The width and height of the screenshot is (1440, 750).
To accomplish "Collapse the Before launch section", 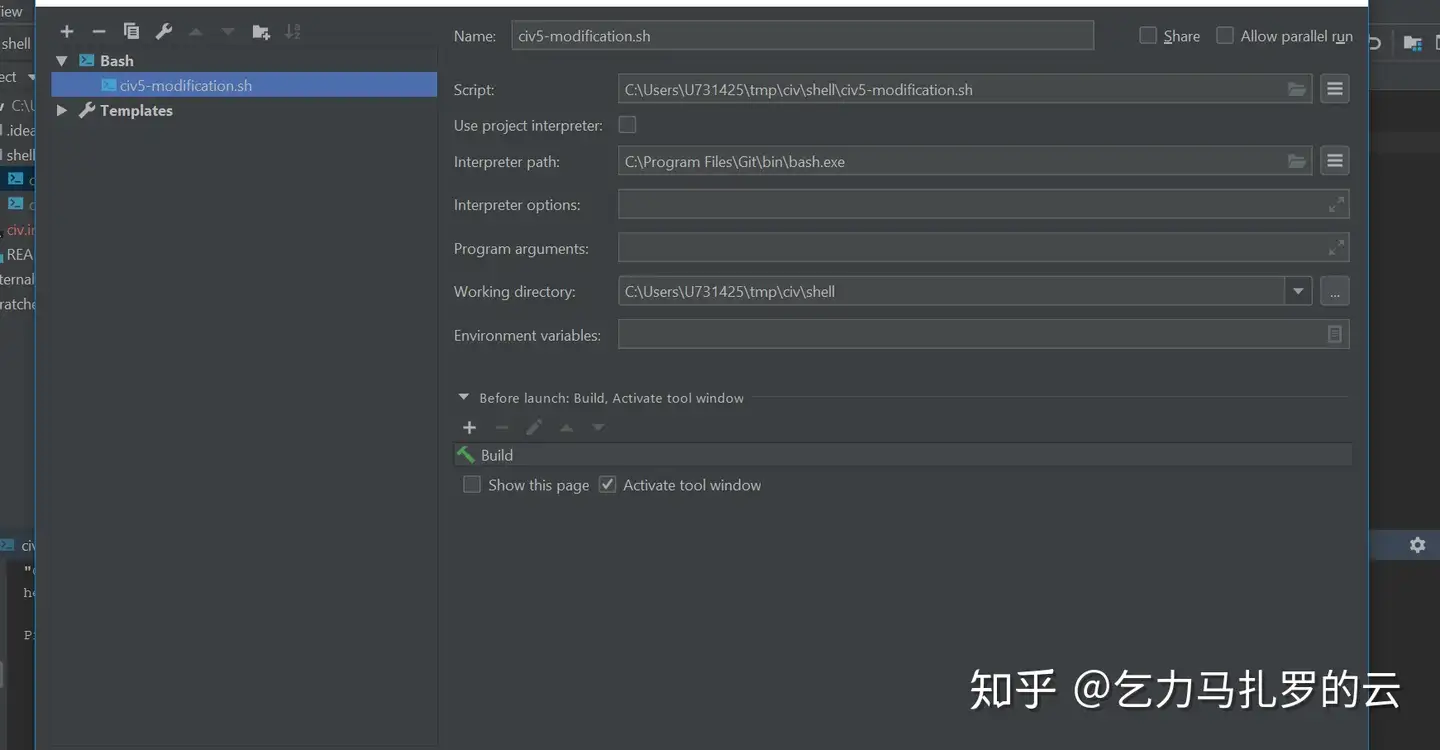I will pos(462,396).
